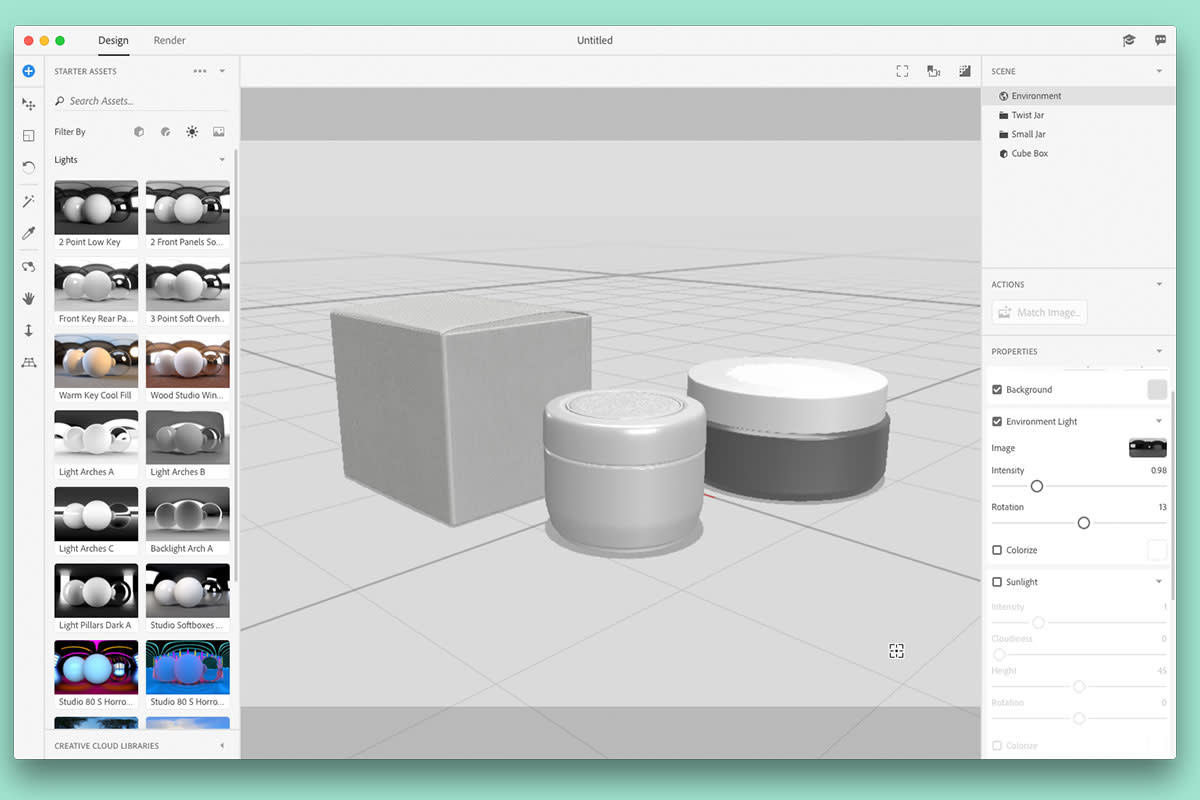Select the Scale tool in left toolbar

point(28,135)
